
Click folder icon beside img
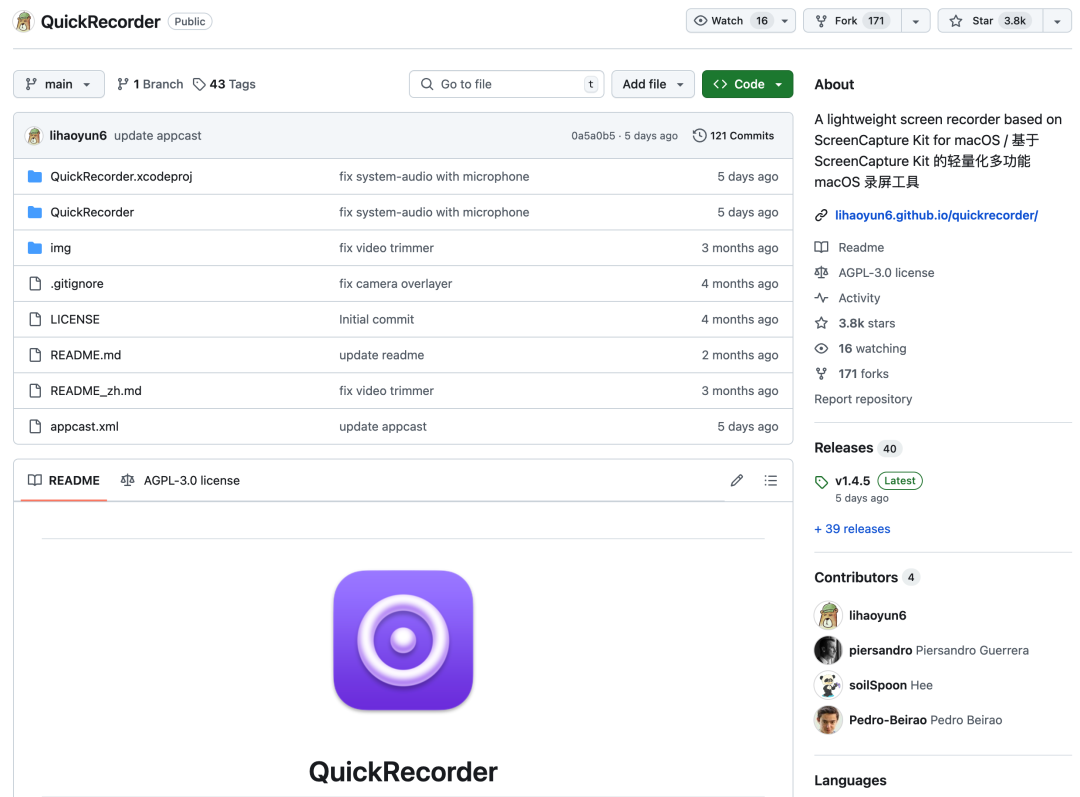pyautogui.click(x=34, y=248)
